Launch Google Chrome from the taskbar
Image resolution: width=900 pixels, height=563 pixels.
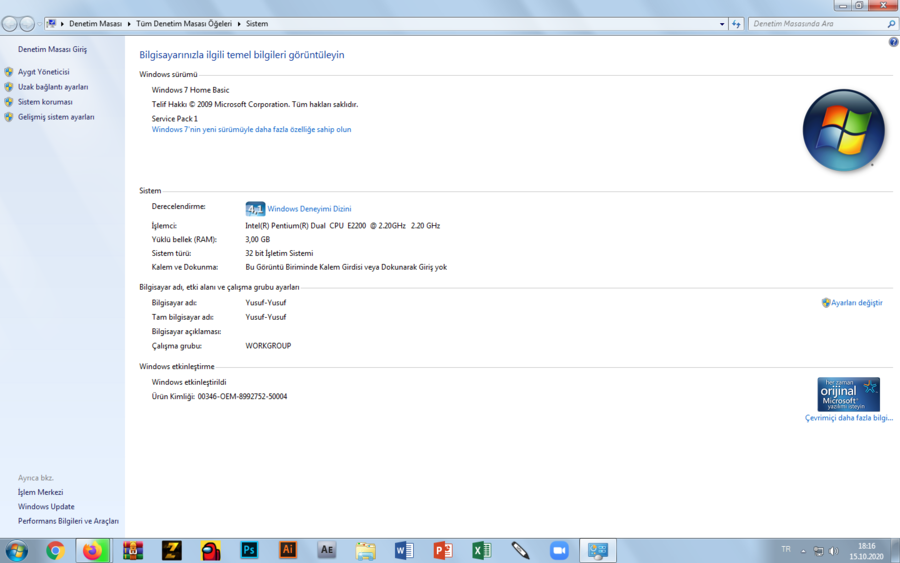55,551
